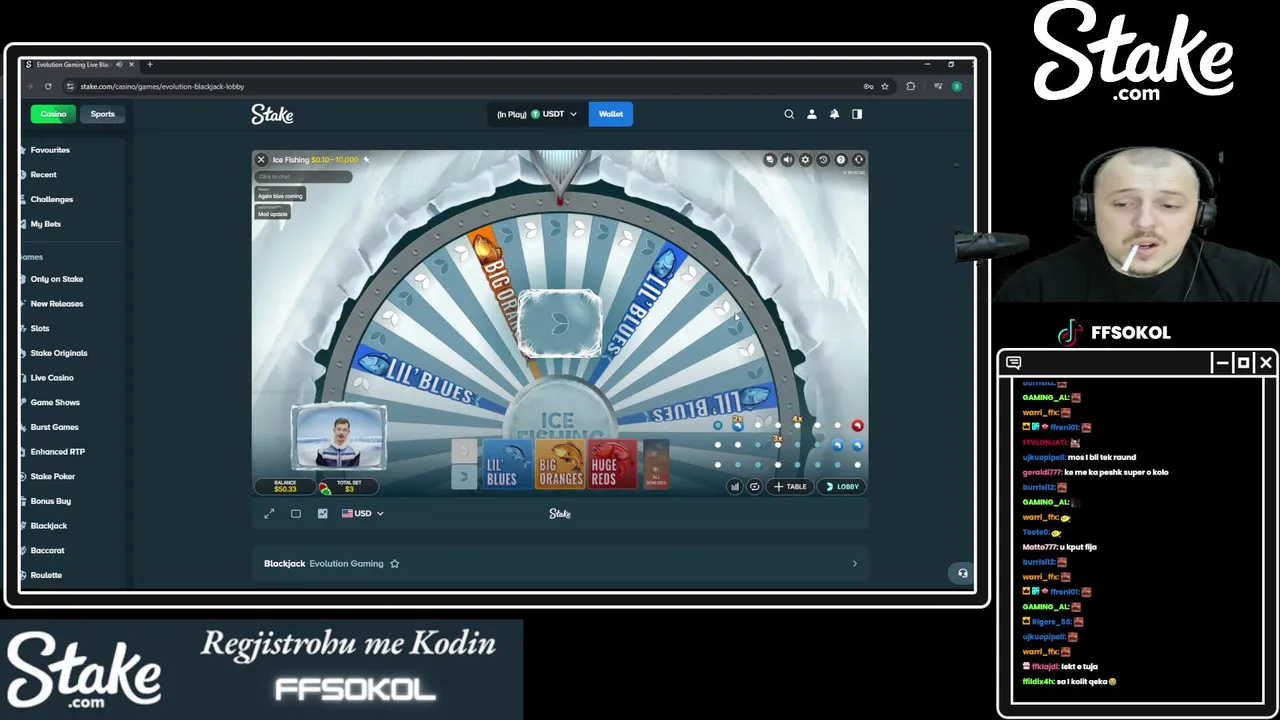Open New Releases category
This screenshot has width=1280, height=720.
(57, 304)
